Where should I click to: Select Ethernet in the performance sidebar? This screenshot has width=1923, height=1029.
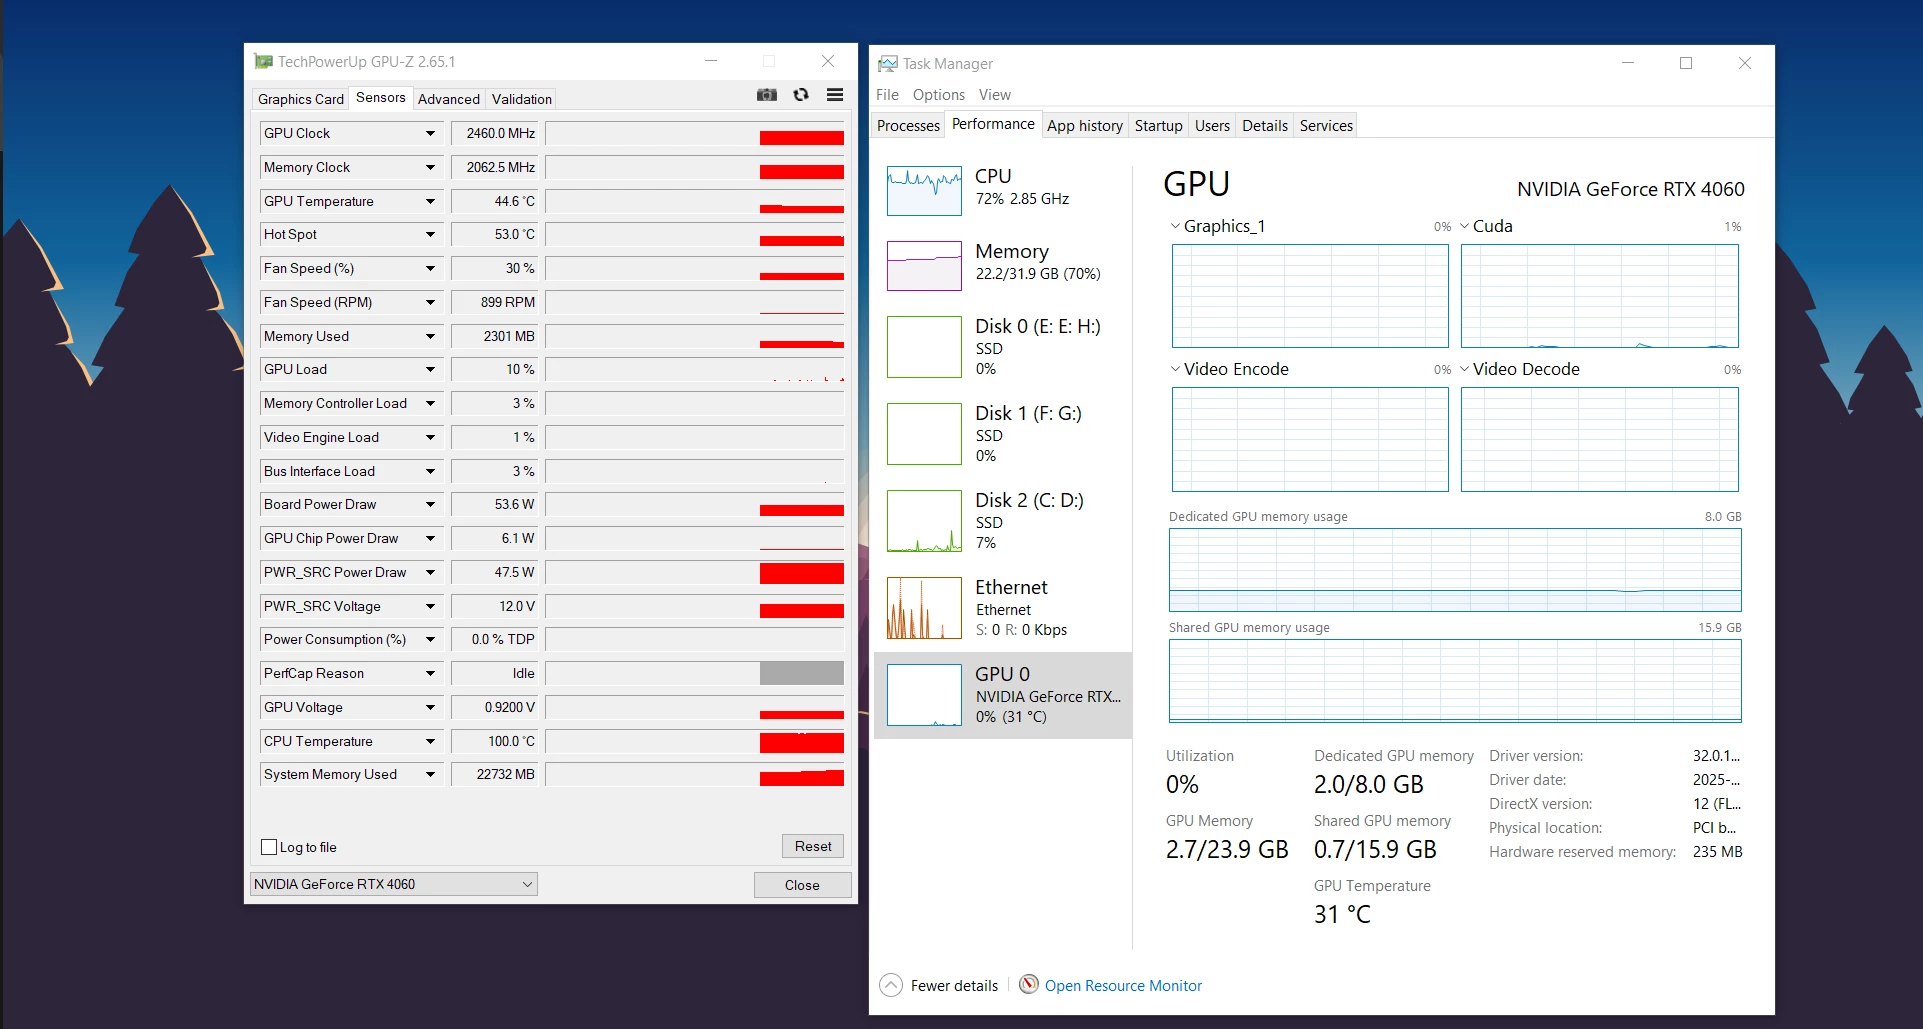[1003, 608]
